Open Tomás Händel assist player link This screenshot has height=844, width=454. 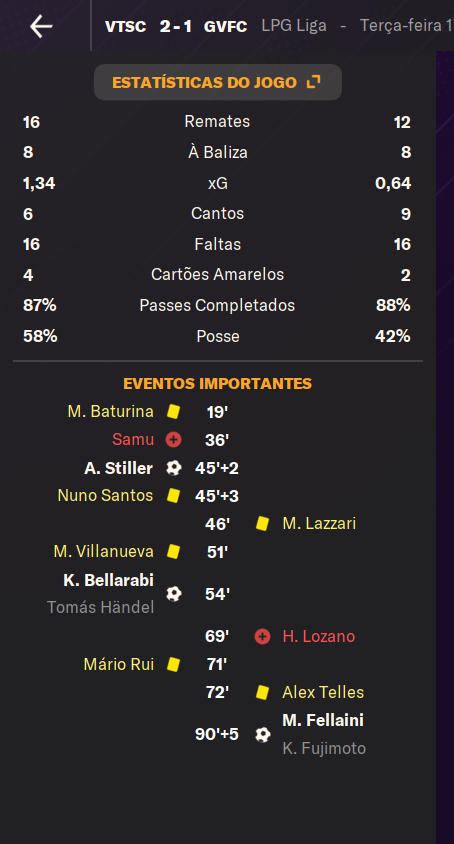click(x=101, y=608)
